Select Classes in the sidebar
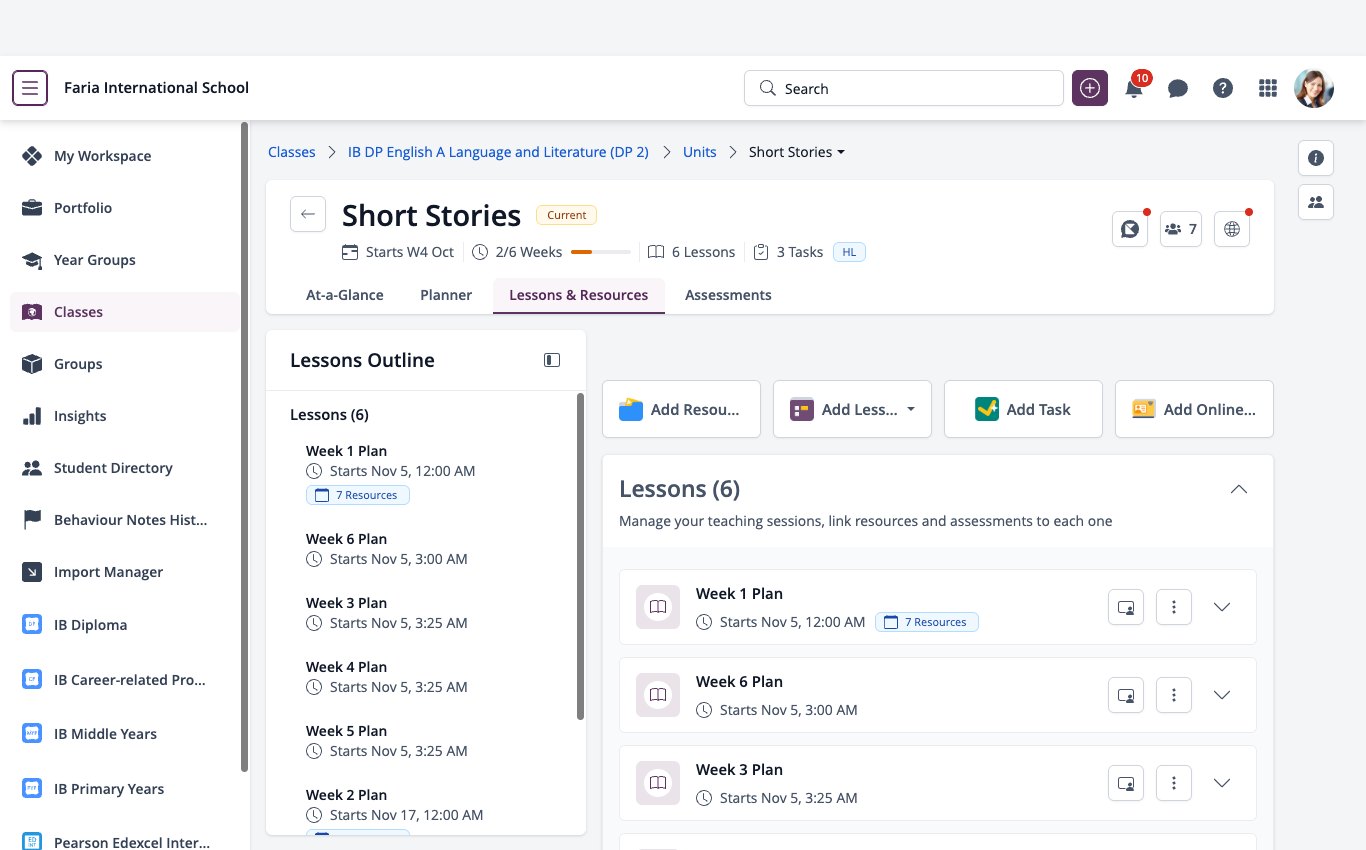This screenshot has height=850, width=1366. coord(124,312)
